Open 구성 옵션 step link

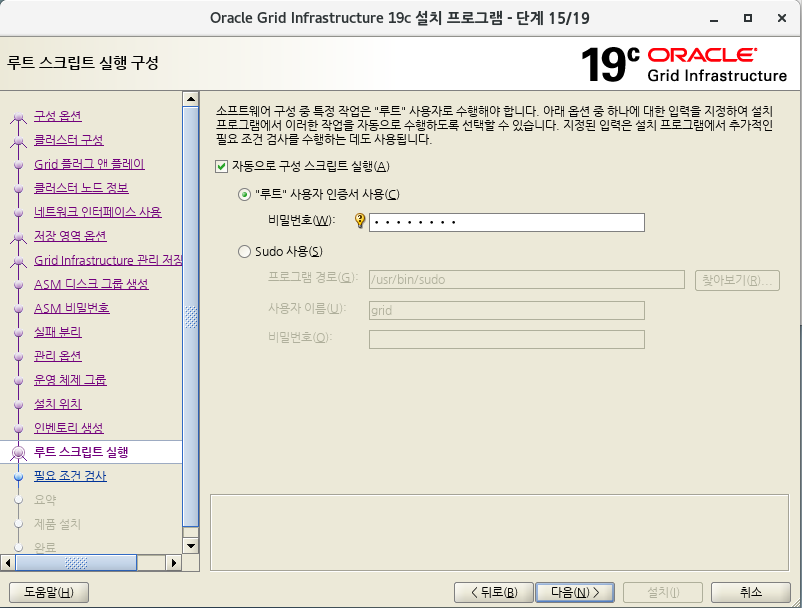tap(57, 116)
